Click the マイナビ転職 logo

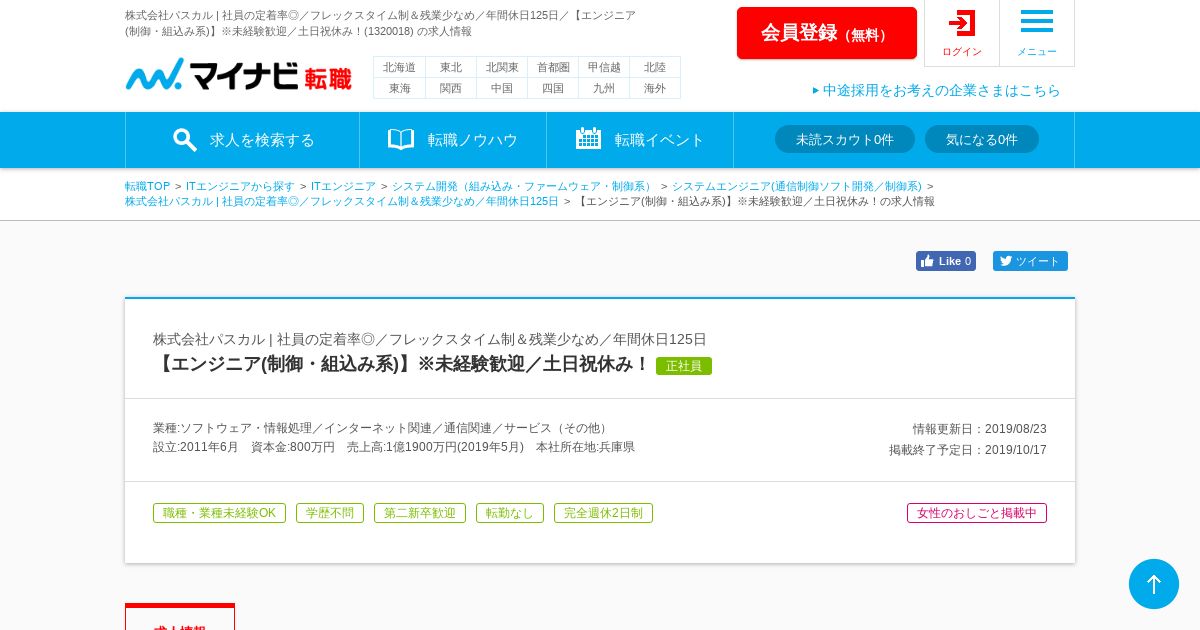click(238, 75)
